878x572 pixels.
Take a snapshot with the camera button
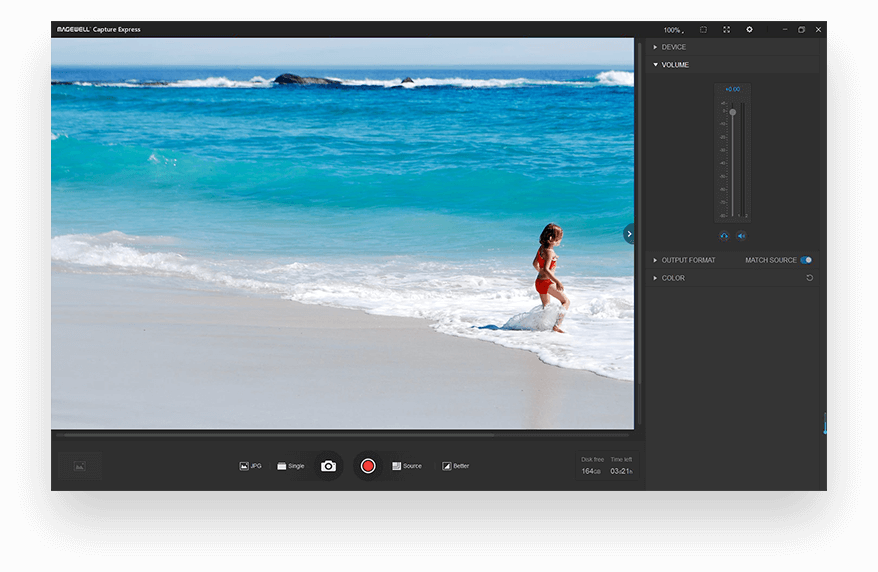[328, 466]
